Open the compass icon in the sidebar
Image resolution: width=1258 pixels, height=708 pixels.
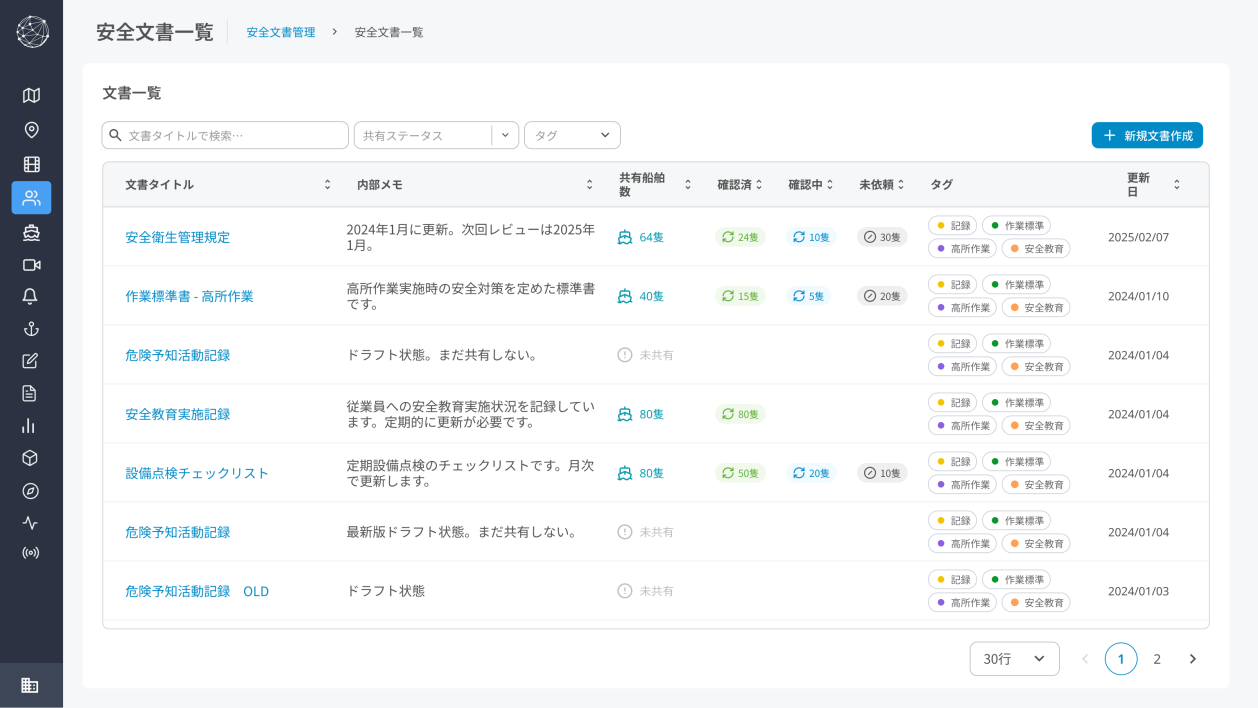coord(31,491)
